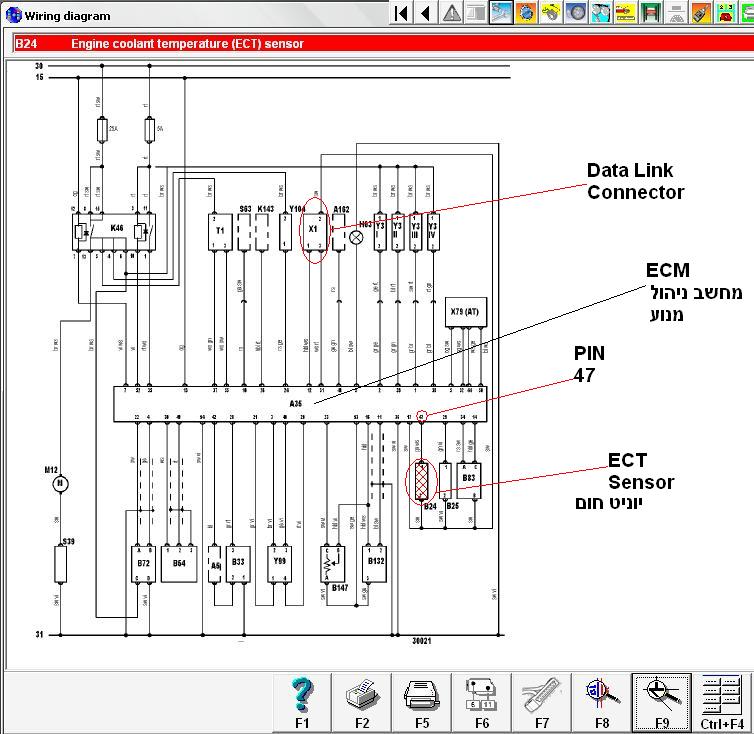Select the M12 motor symbol
The height and width of the screenshot is (734, 754).
coord(59,484)
